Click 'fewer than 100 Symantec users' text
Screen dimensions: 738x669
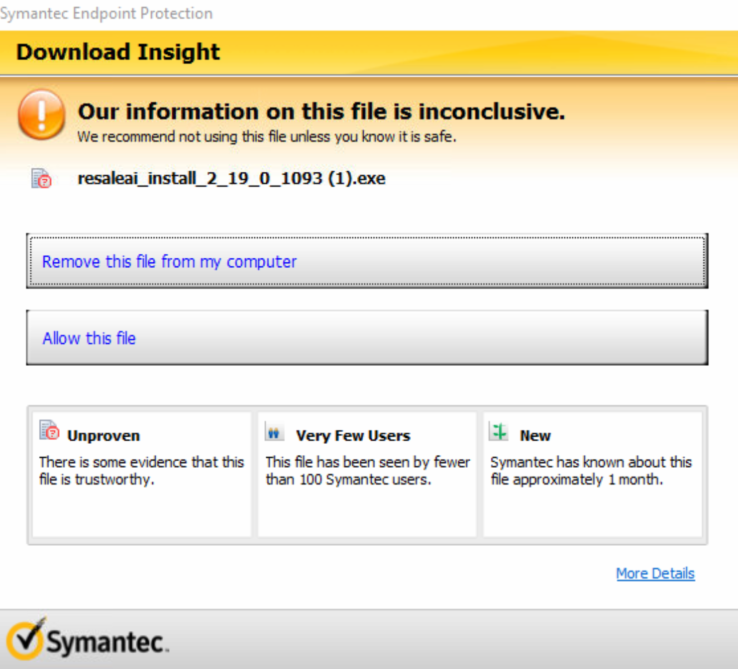pyautogui.click(x=368, y=471)
